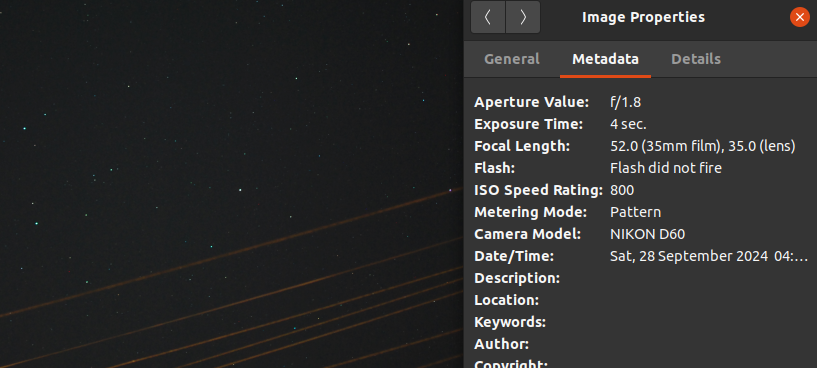This screenshot has height=368, width=817.
Task: Select the ISO Speed Rating label
Action: coord(538,190)
